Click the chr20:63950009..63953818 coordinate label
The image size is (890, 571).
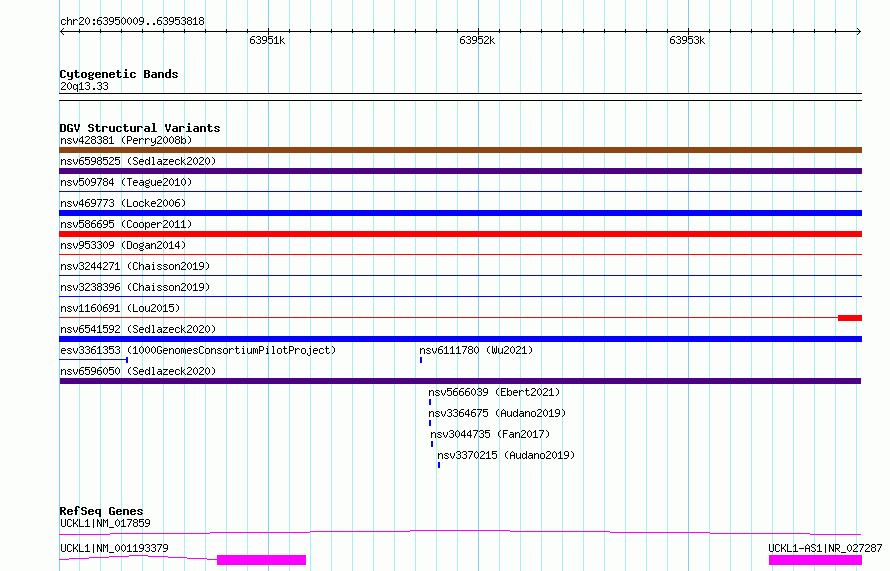coord(132,21)
